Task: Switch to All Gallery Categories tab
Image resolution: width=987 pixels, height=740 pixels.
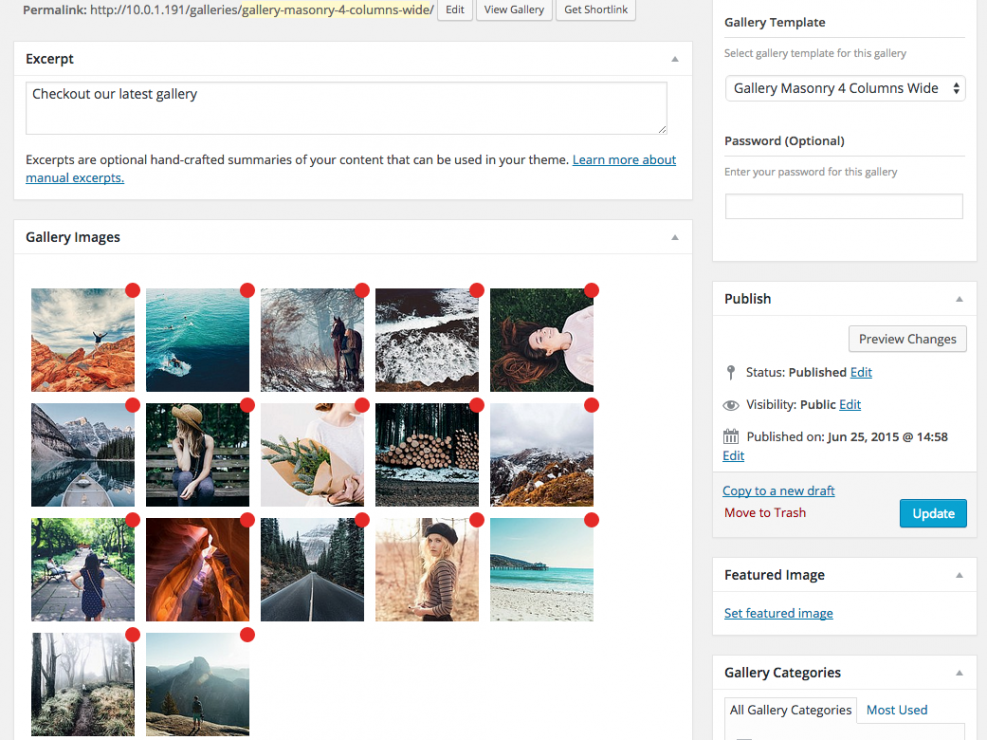Action: coord(790,710)
